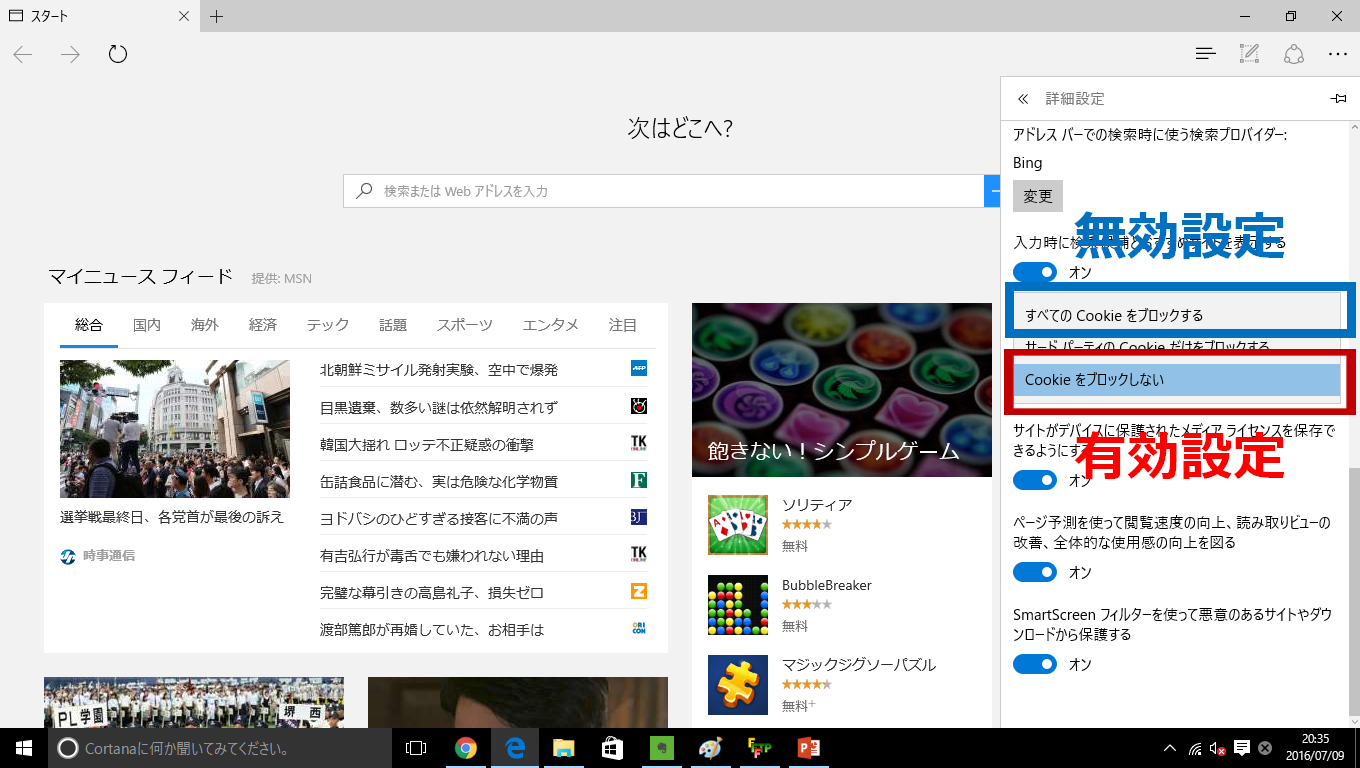Click the マジックジグソーパズル app icon

[738, 685]
